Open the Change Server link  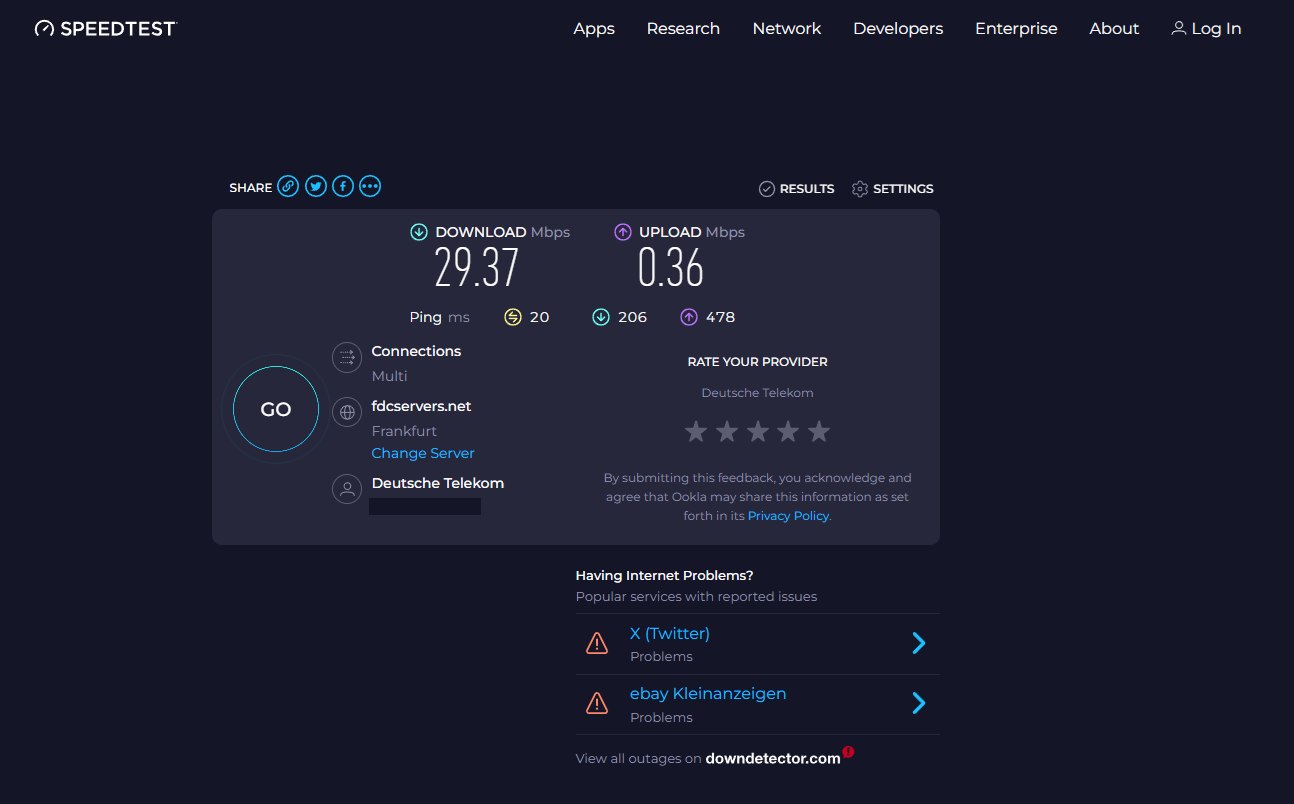422,453
